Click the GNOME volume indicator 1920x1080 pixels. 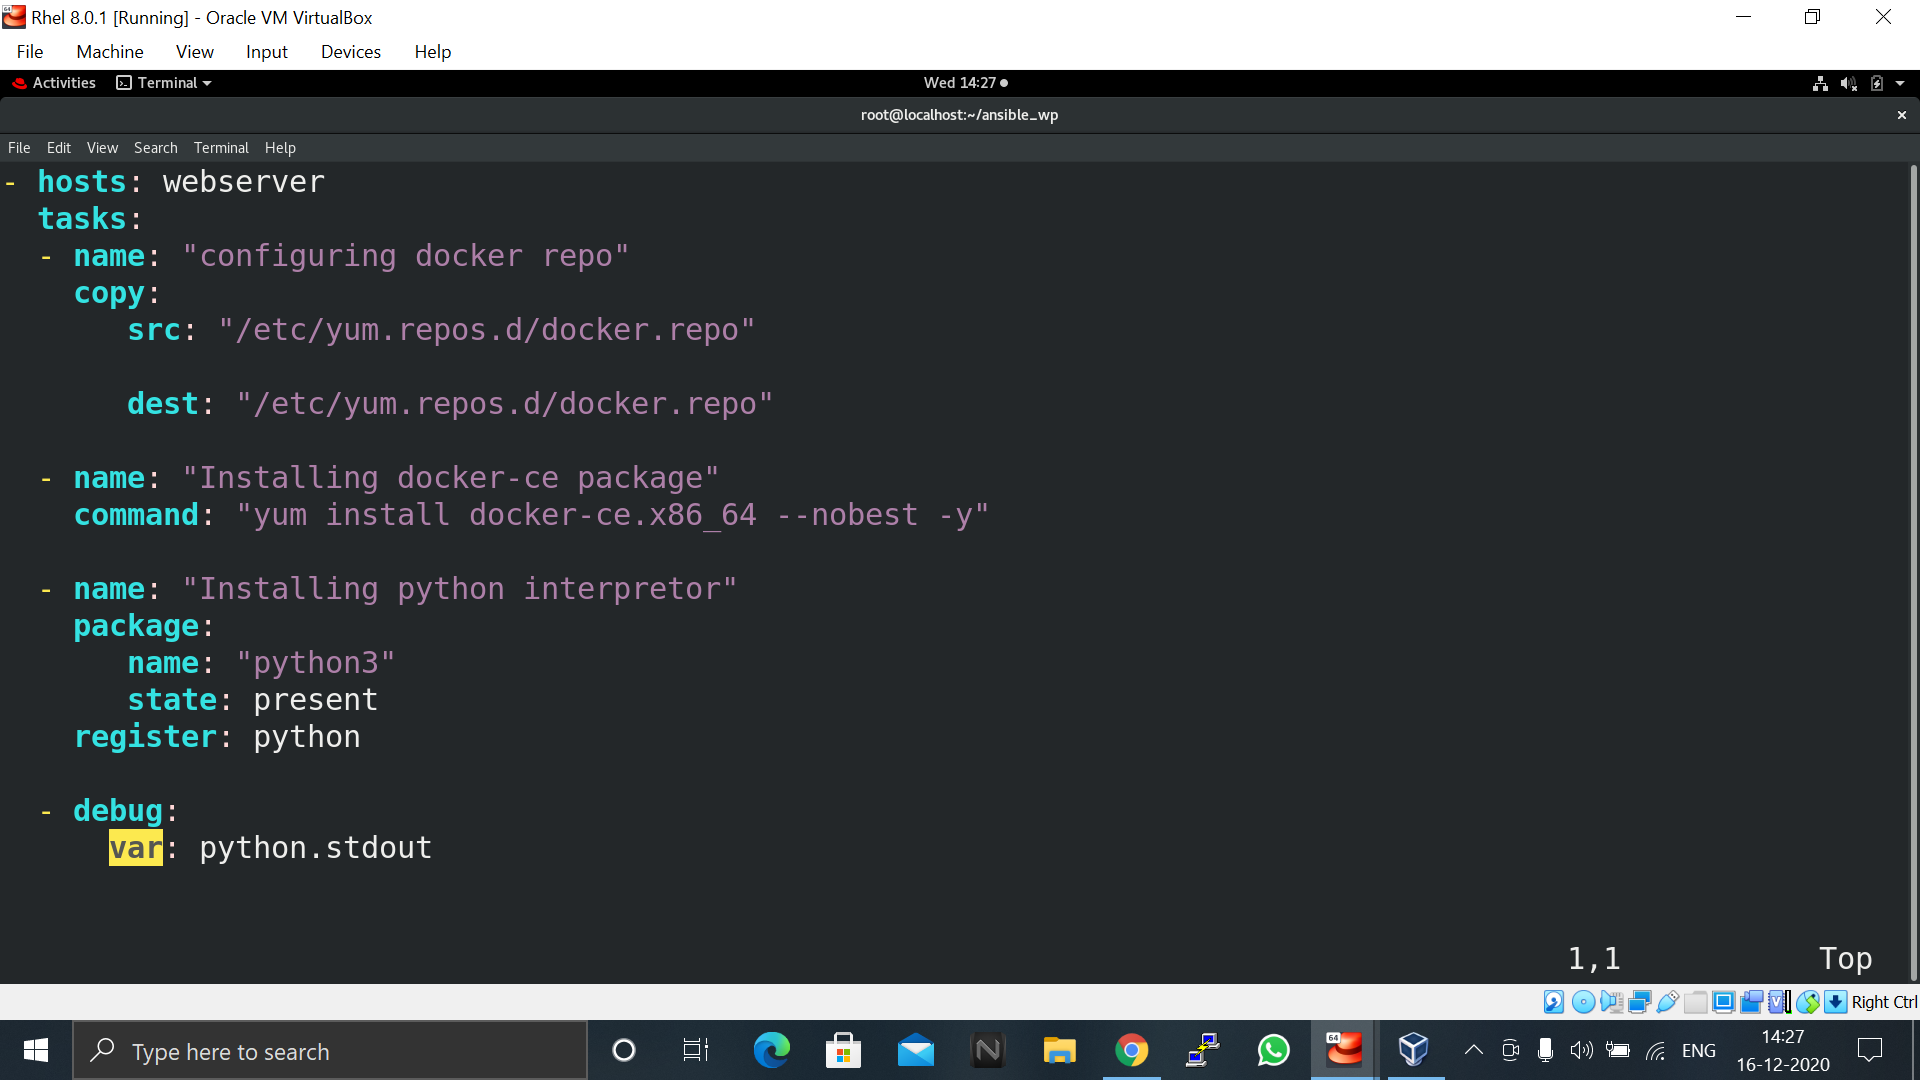(x=1848, y=83)
